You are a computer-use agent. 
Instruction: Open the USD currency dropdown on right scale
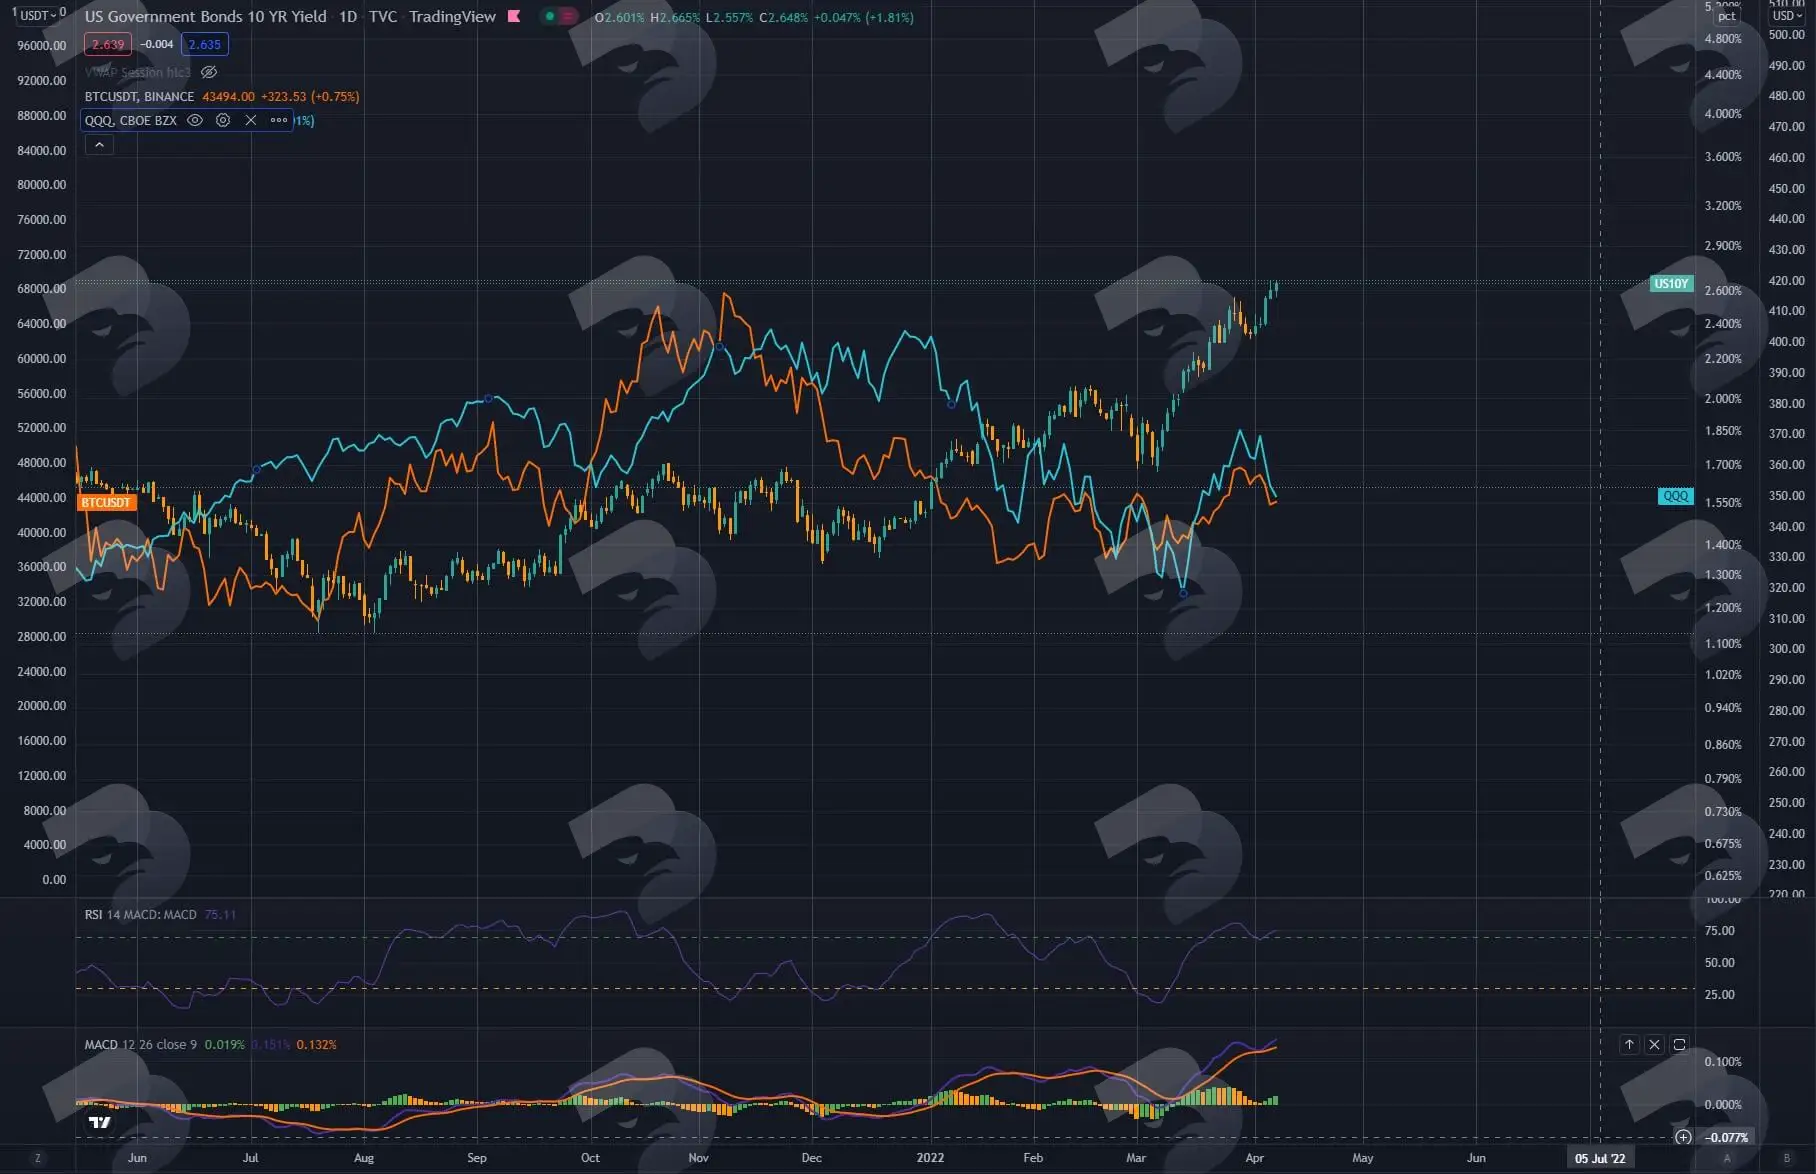(x=1787, y=16)
